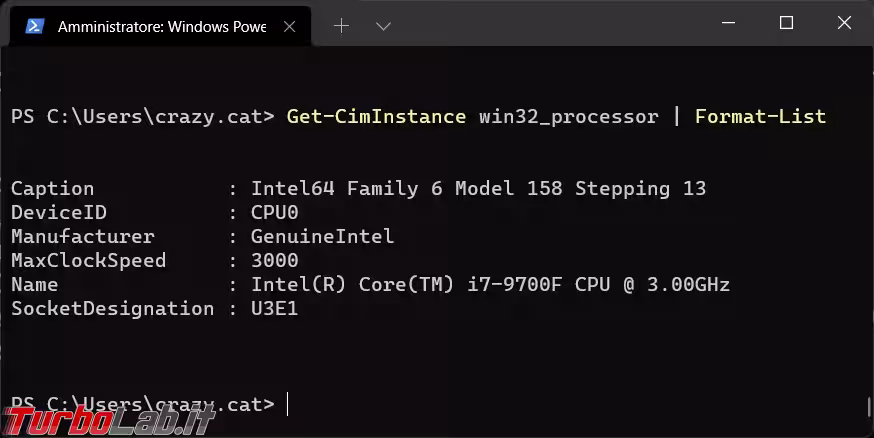Screen dimensions: 874x438
Task: Select the Amministratore: Windows PowerShell tab title
Action: coord(162,26)
